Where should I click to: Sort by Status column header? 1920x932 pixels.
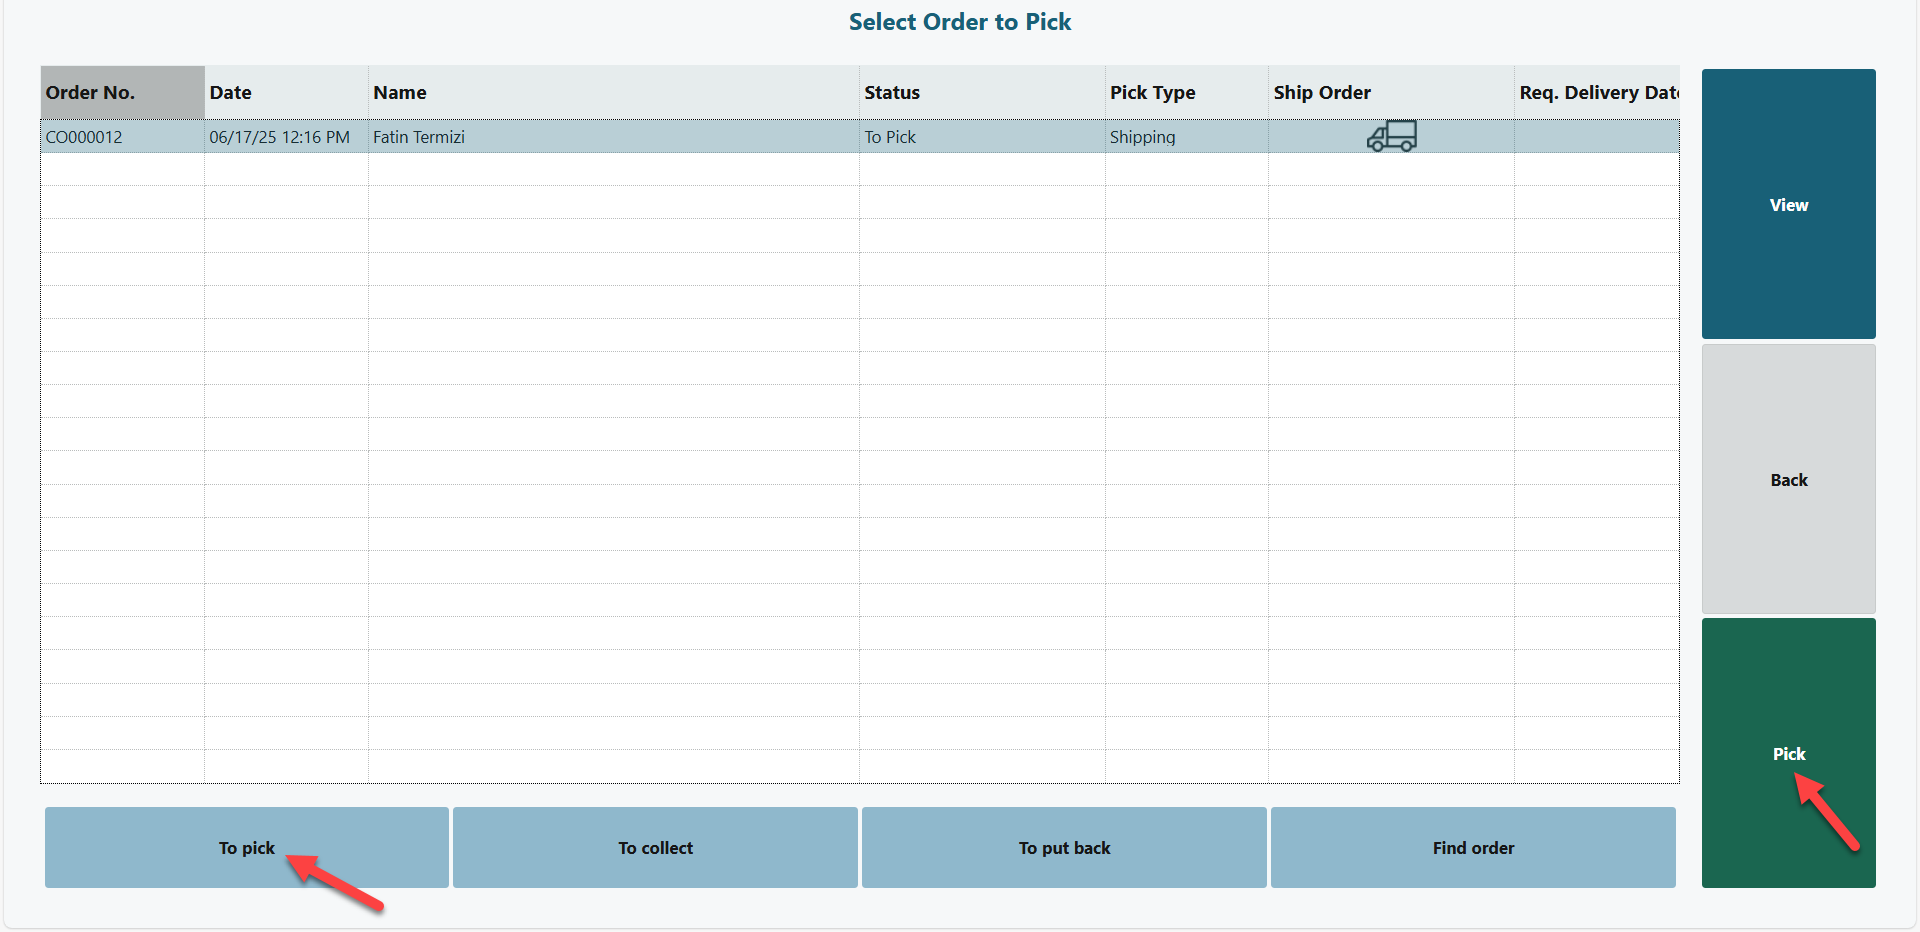pos(892,92)
